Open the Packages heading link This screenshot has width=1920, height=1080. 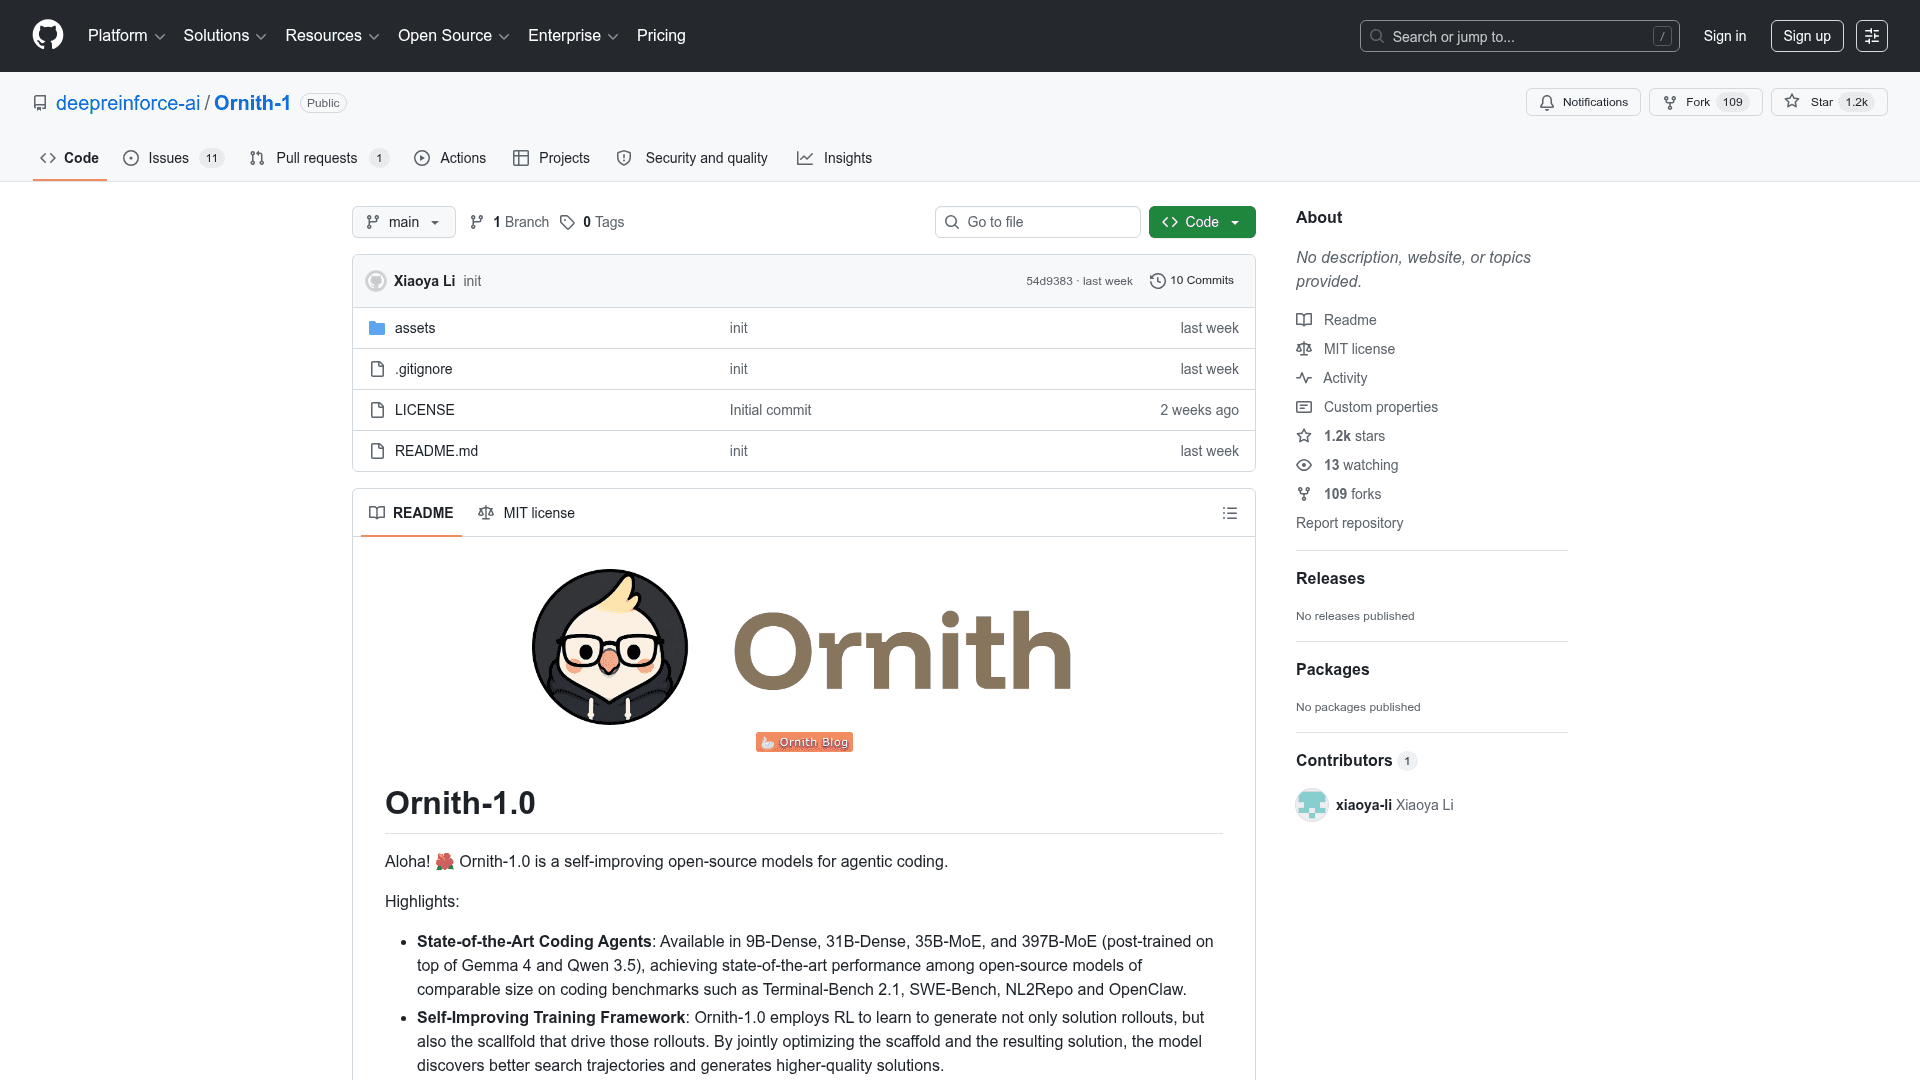[x=1332, y=669]
